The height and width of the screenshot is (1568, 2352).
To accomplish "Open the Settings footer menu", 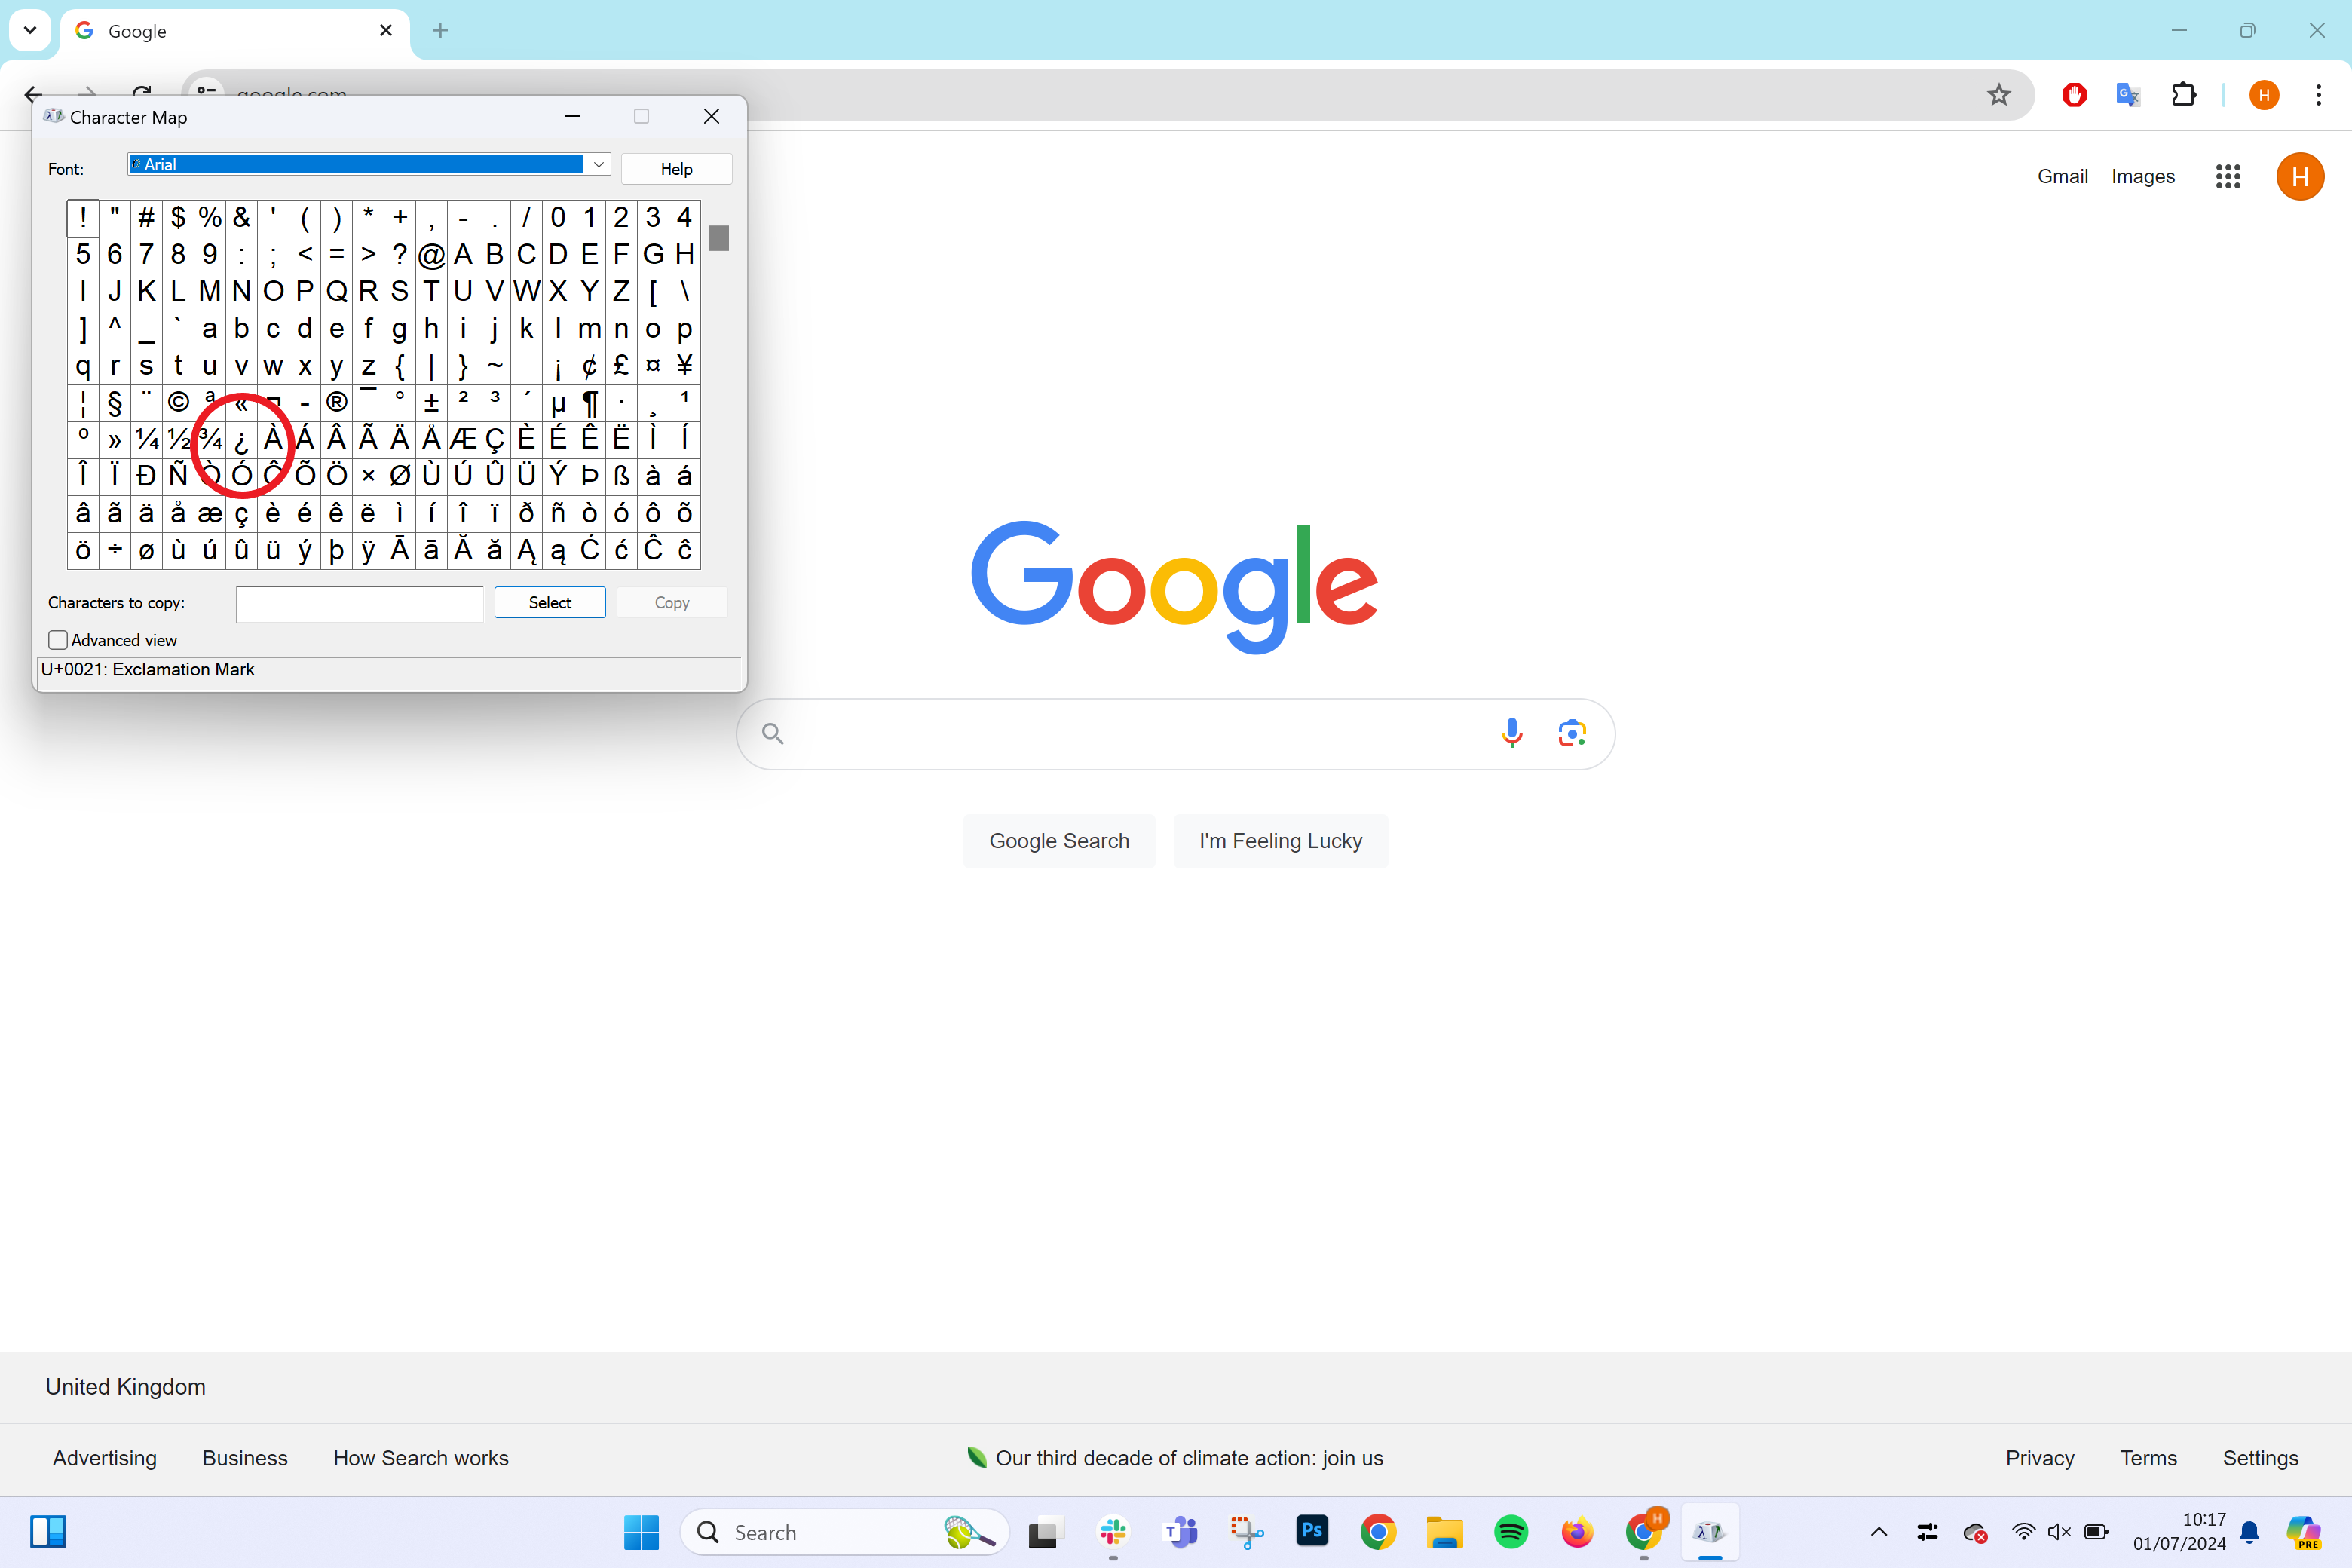I will pyautogui.click(x=2260, y=1458).
